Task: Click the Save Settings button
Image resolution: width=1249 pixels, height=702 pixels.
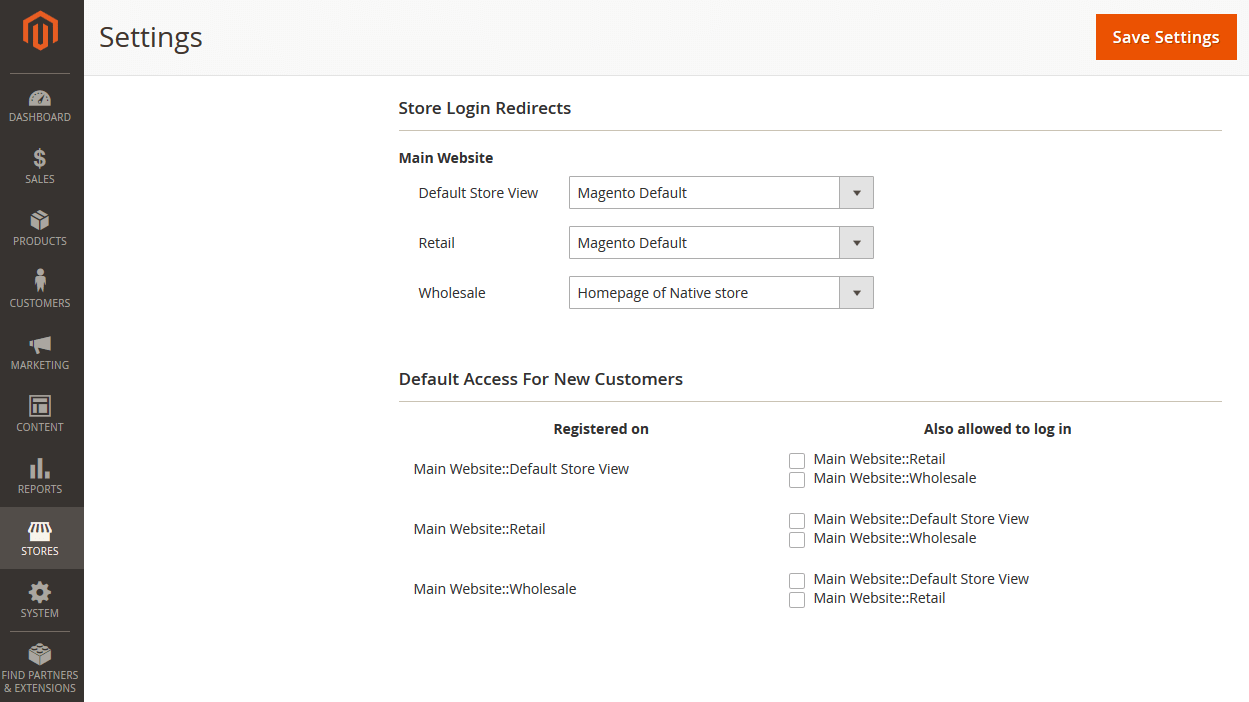Action: point(1165,37)
